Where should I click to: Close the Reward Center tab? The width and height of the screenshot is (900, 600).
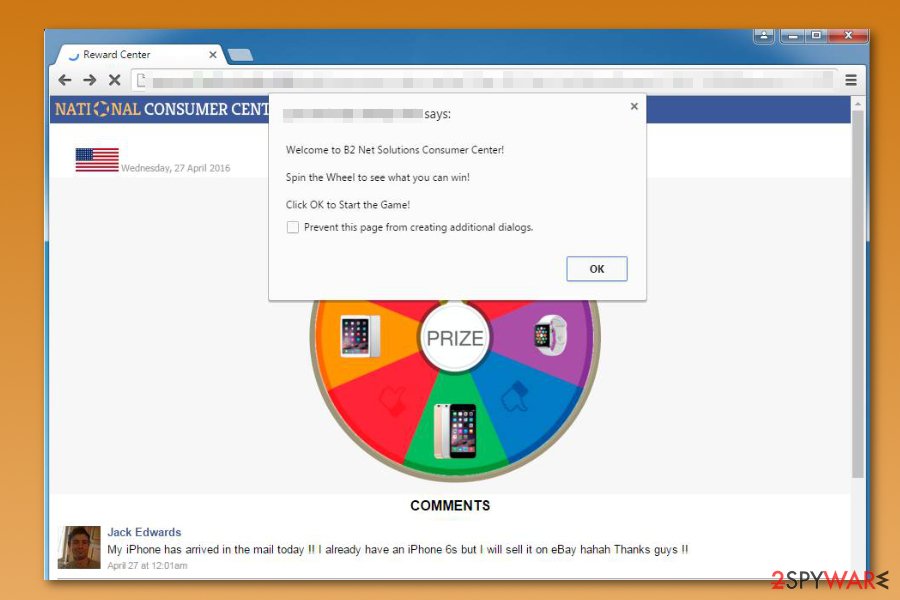tap(213, 55)
